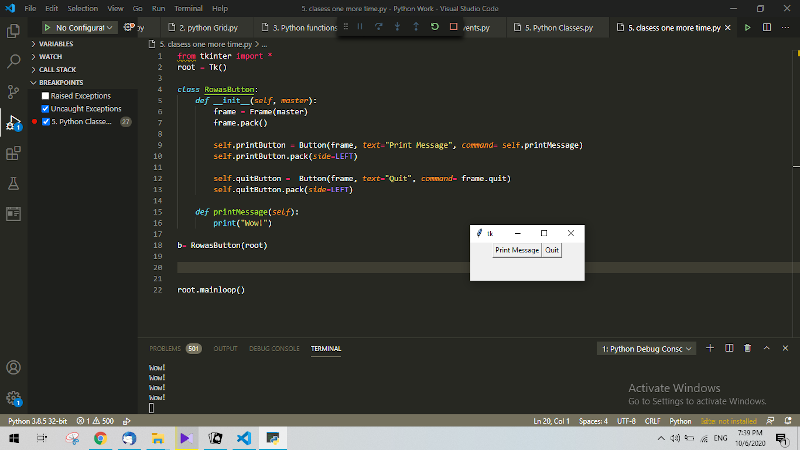800x450 pixels.
Task: Start debugging with green play arrow
Action: (47, 28)
